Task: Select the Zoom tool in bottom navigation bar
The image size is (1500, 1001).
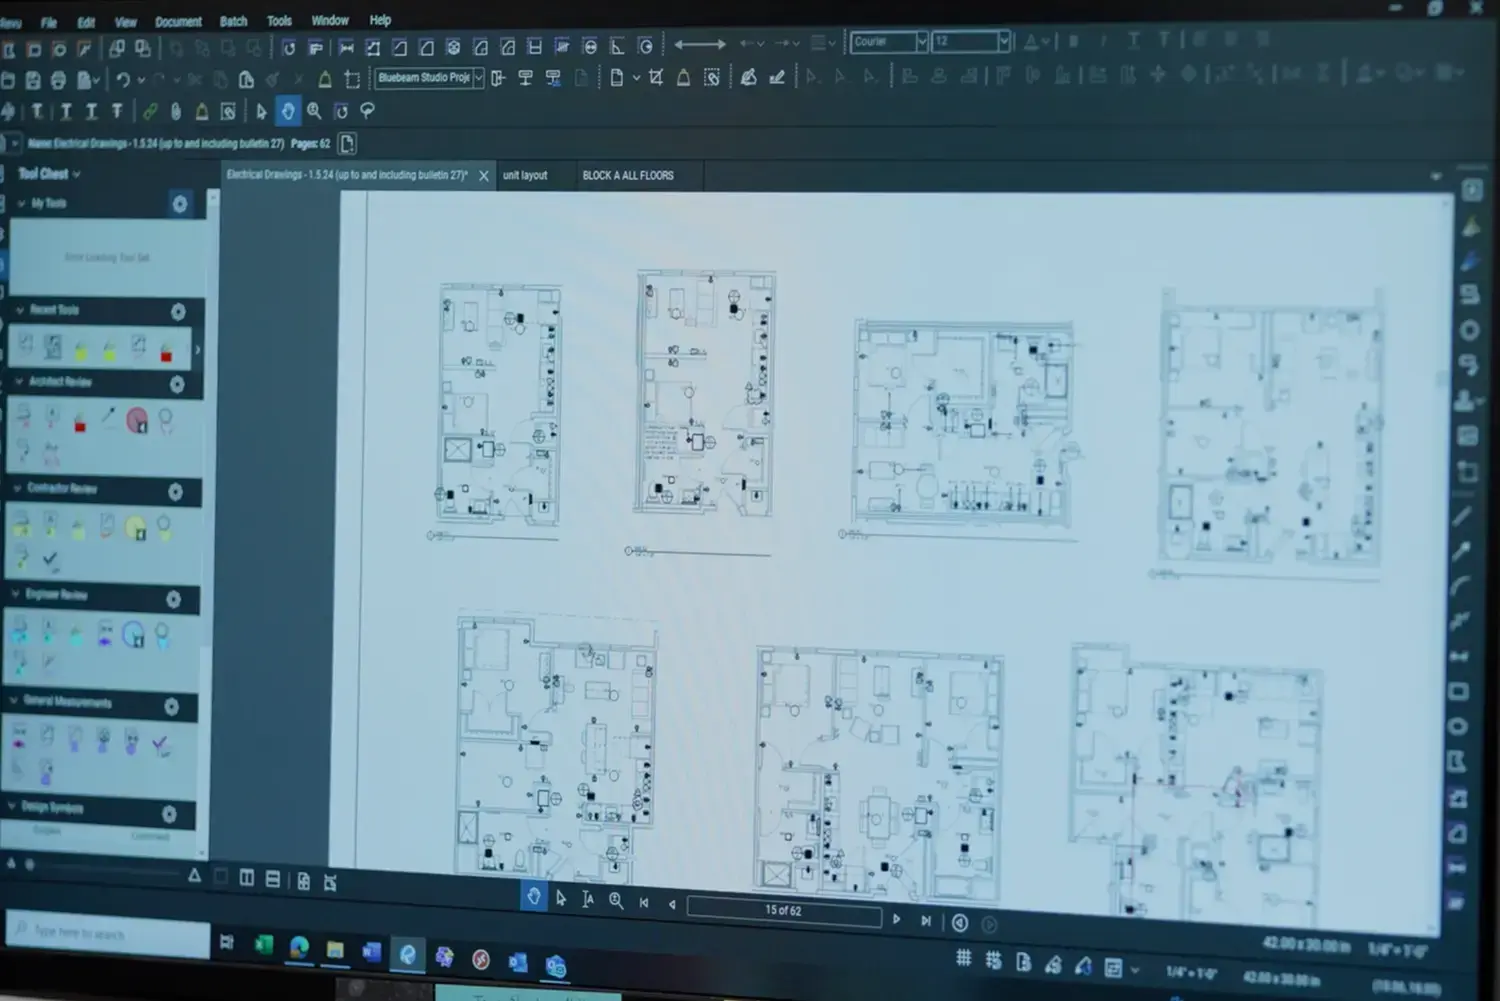Action: pyautogui.click(x=616, y=900)
